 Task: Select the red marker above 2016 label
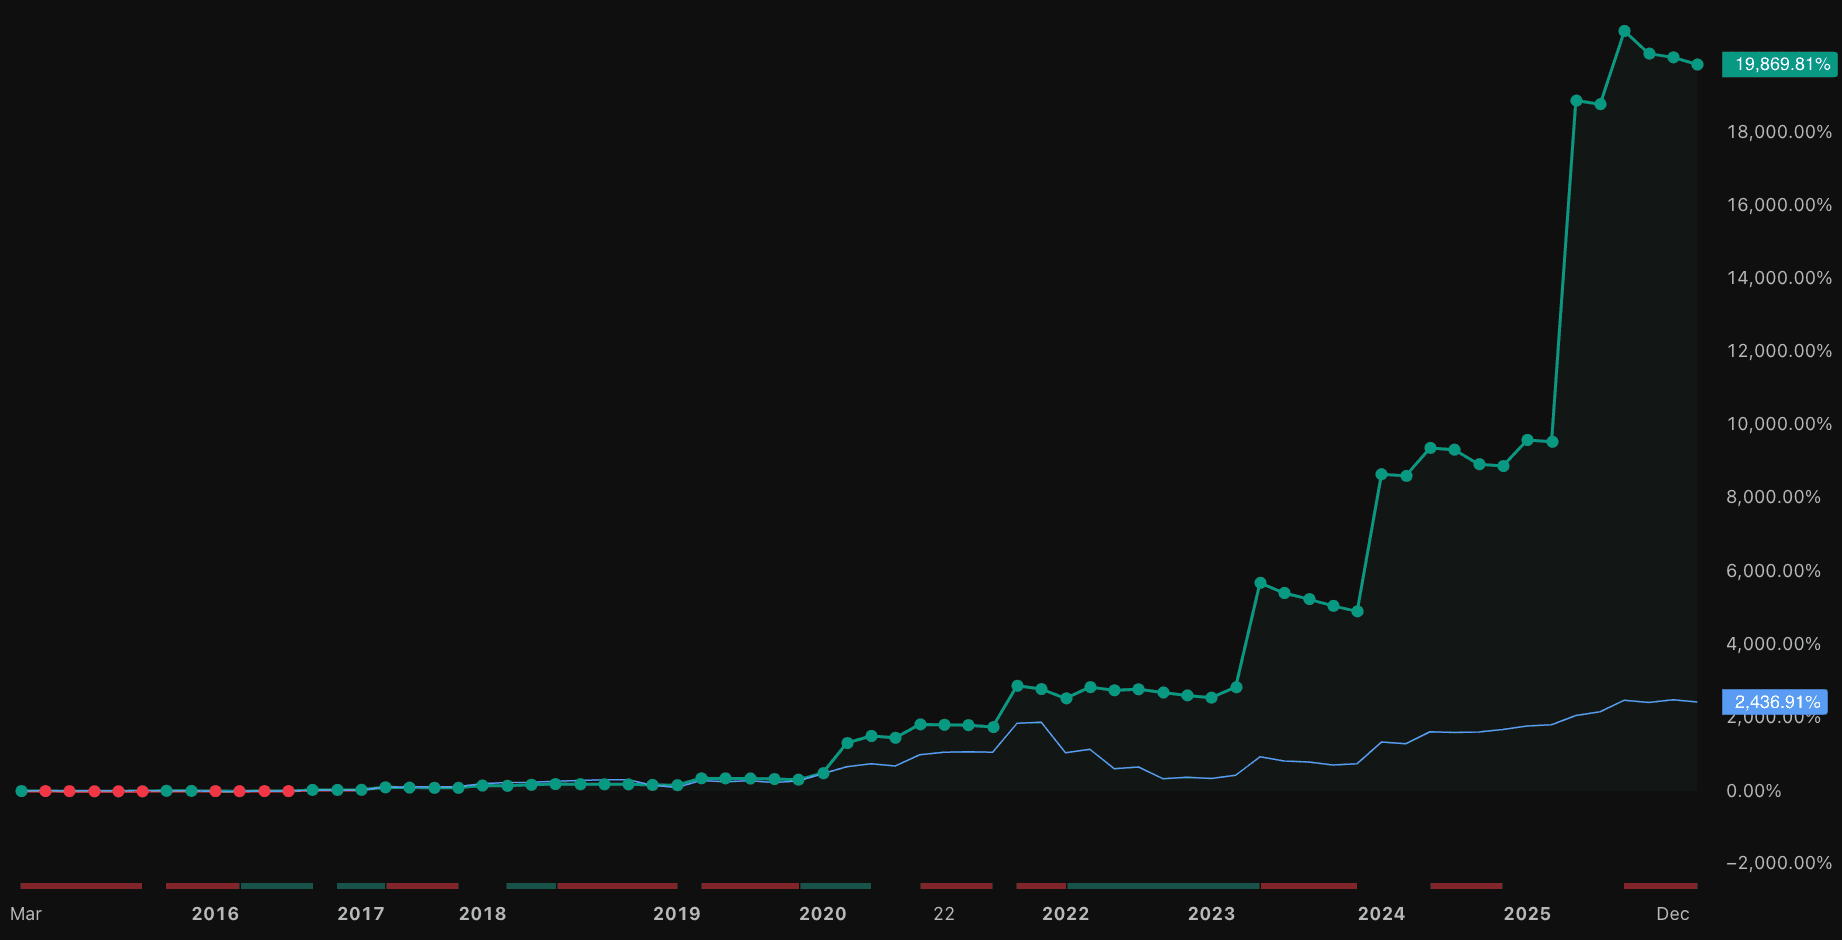point(215,791)
